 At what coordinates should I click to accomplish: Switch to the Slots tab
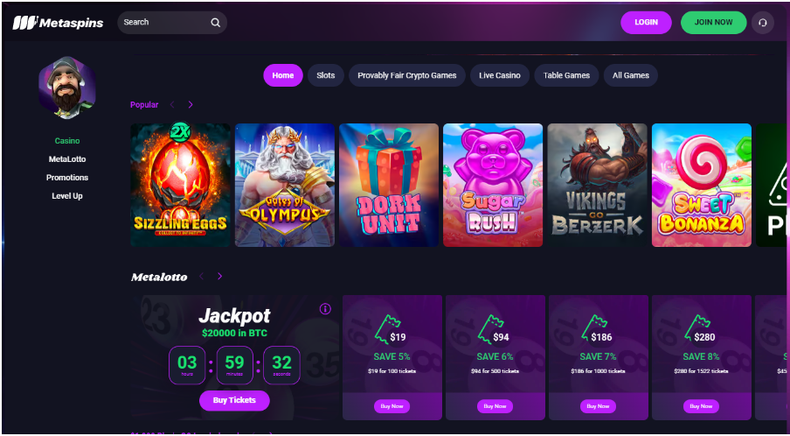[x=325, y=76]
